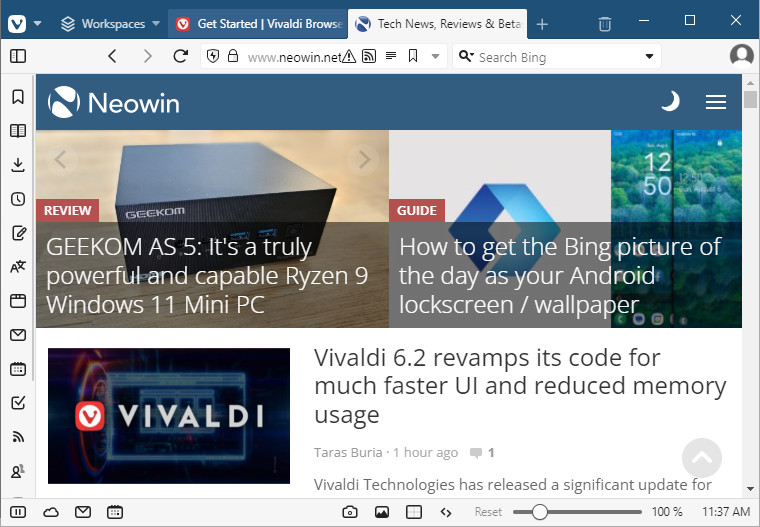Open the Translate panel in sidebar
Viewport: 760px width, 527px height.
coord(17,267)
